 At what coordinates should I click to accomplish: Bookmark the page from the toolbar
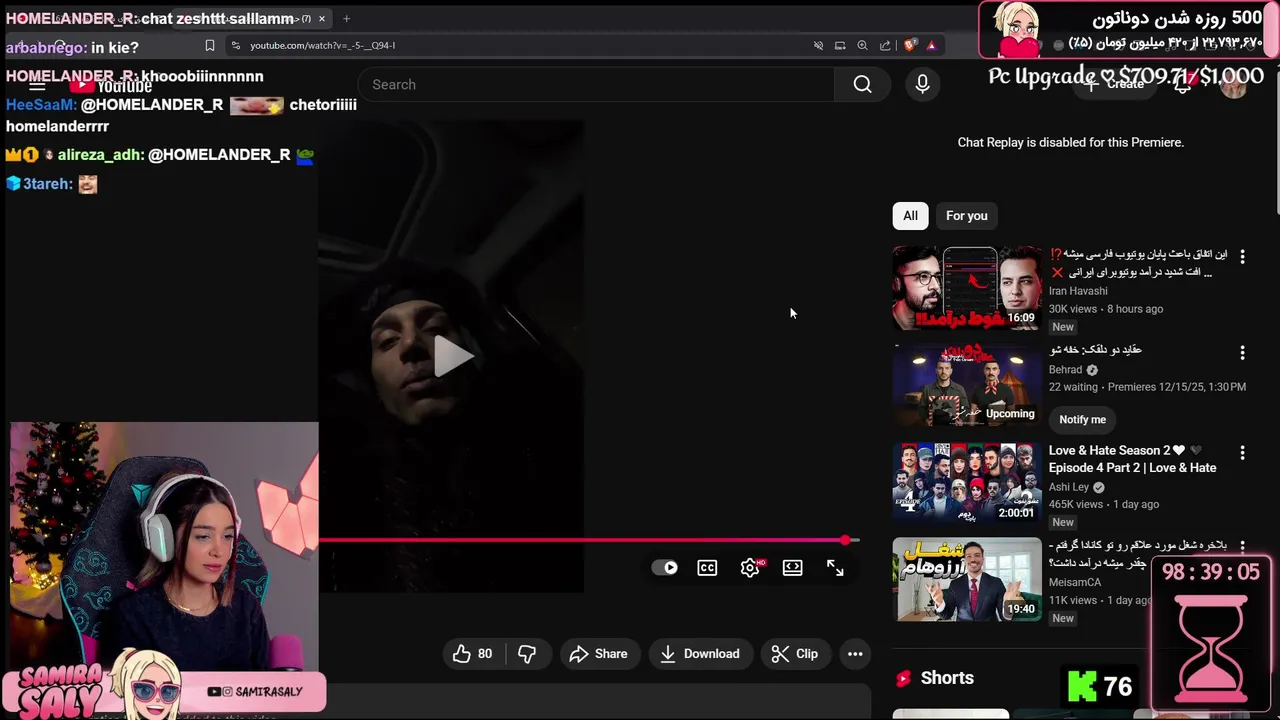(x=209, y=45)
